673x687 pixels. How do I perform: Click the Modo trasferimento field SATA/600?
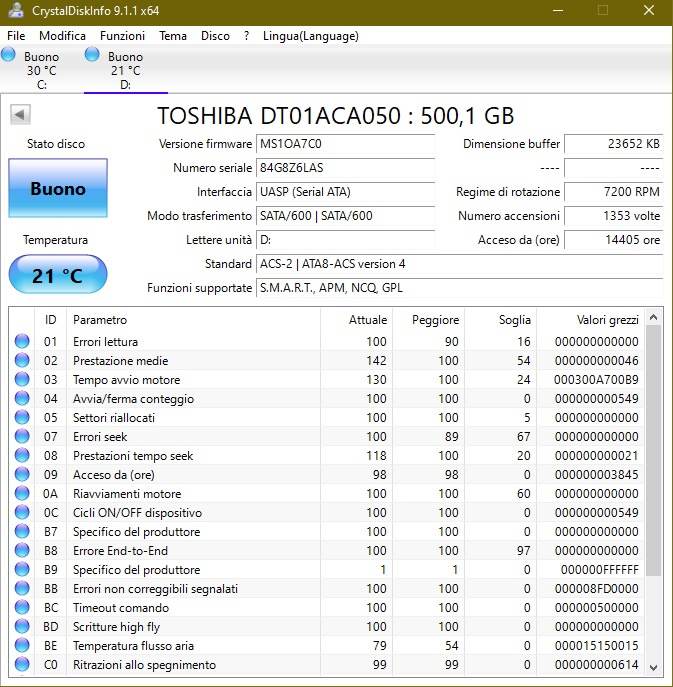pos(345,216)
